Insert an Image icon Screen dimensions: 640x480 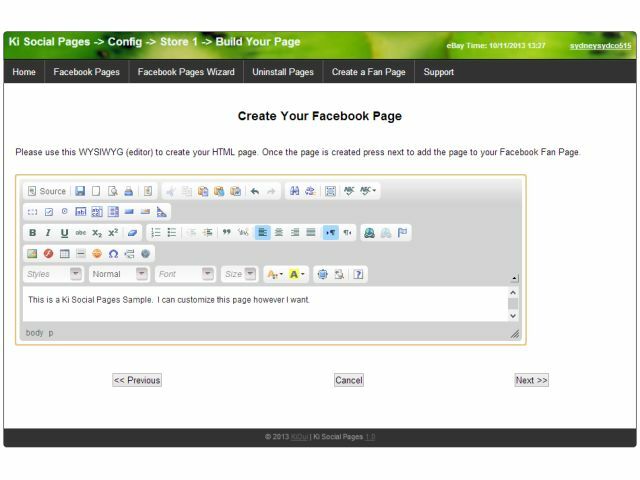tap(32, 253)
